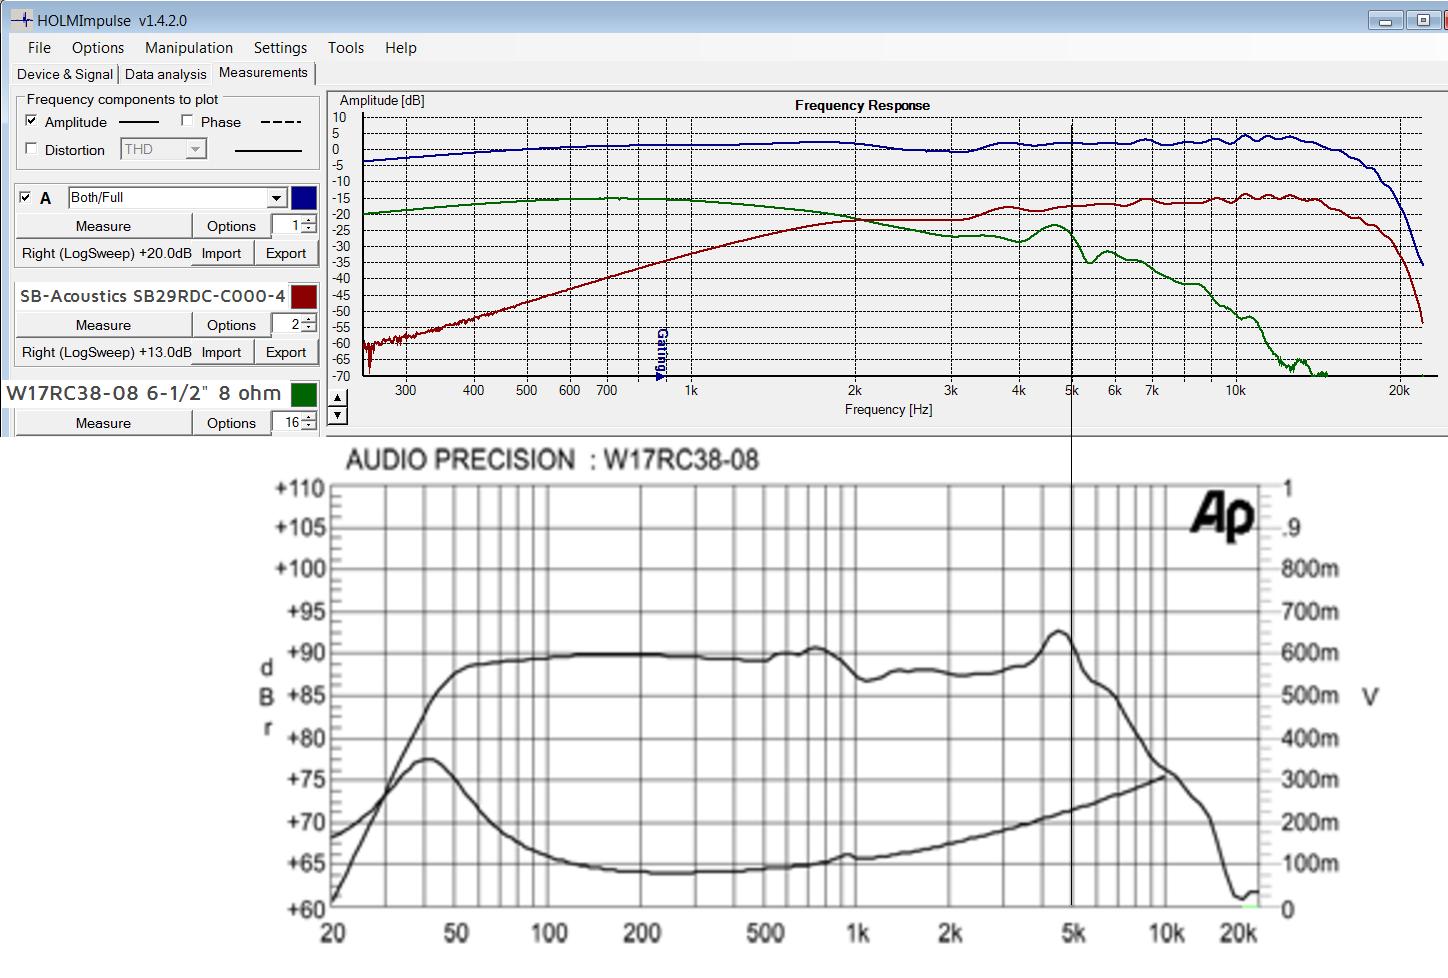Click Right (LogSweep) +20.0dB label

(106, 253)
